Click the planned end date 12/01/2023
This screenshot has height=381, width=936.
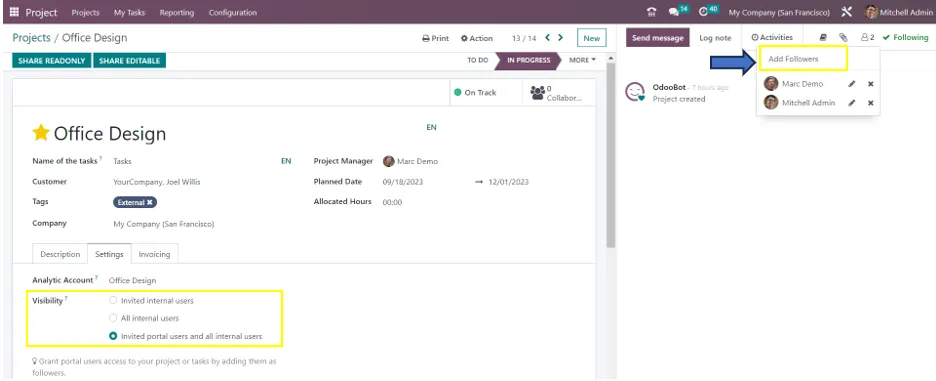509,182
